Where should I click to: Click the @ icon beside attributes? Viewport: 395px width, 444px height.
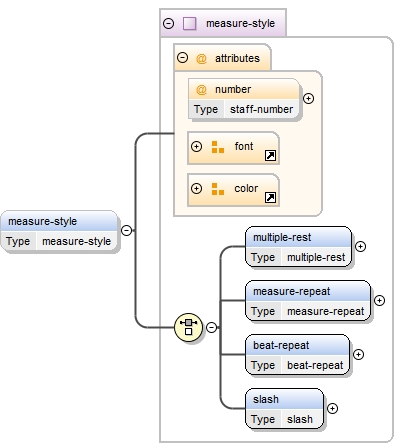201,59
